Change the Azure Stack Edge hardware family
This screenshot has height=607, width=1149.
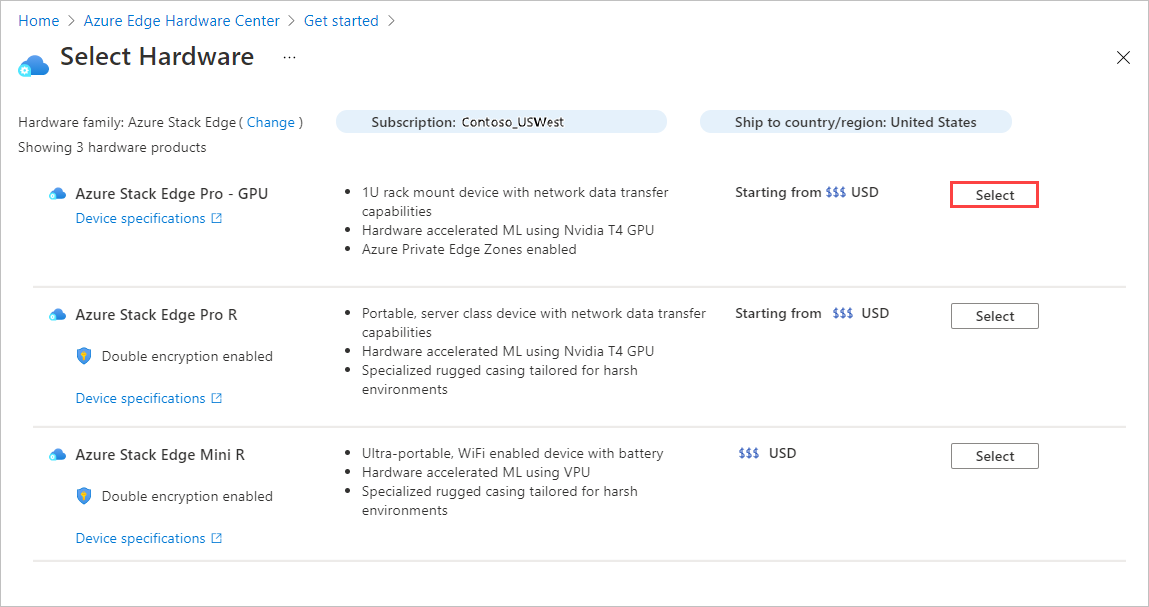click(271, 121)
